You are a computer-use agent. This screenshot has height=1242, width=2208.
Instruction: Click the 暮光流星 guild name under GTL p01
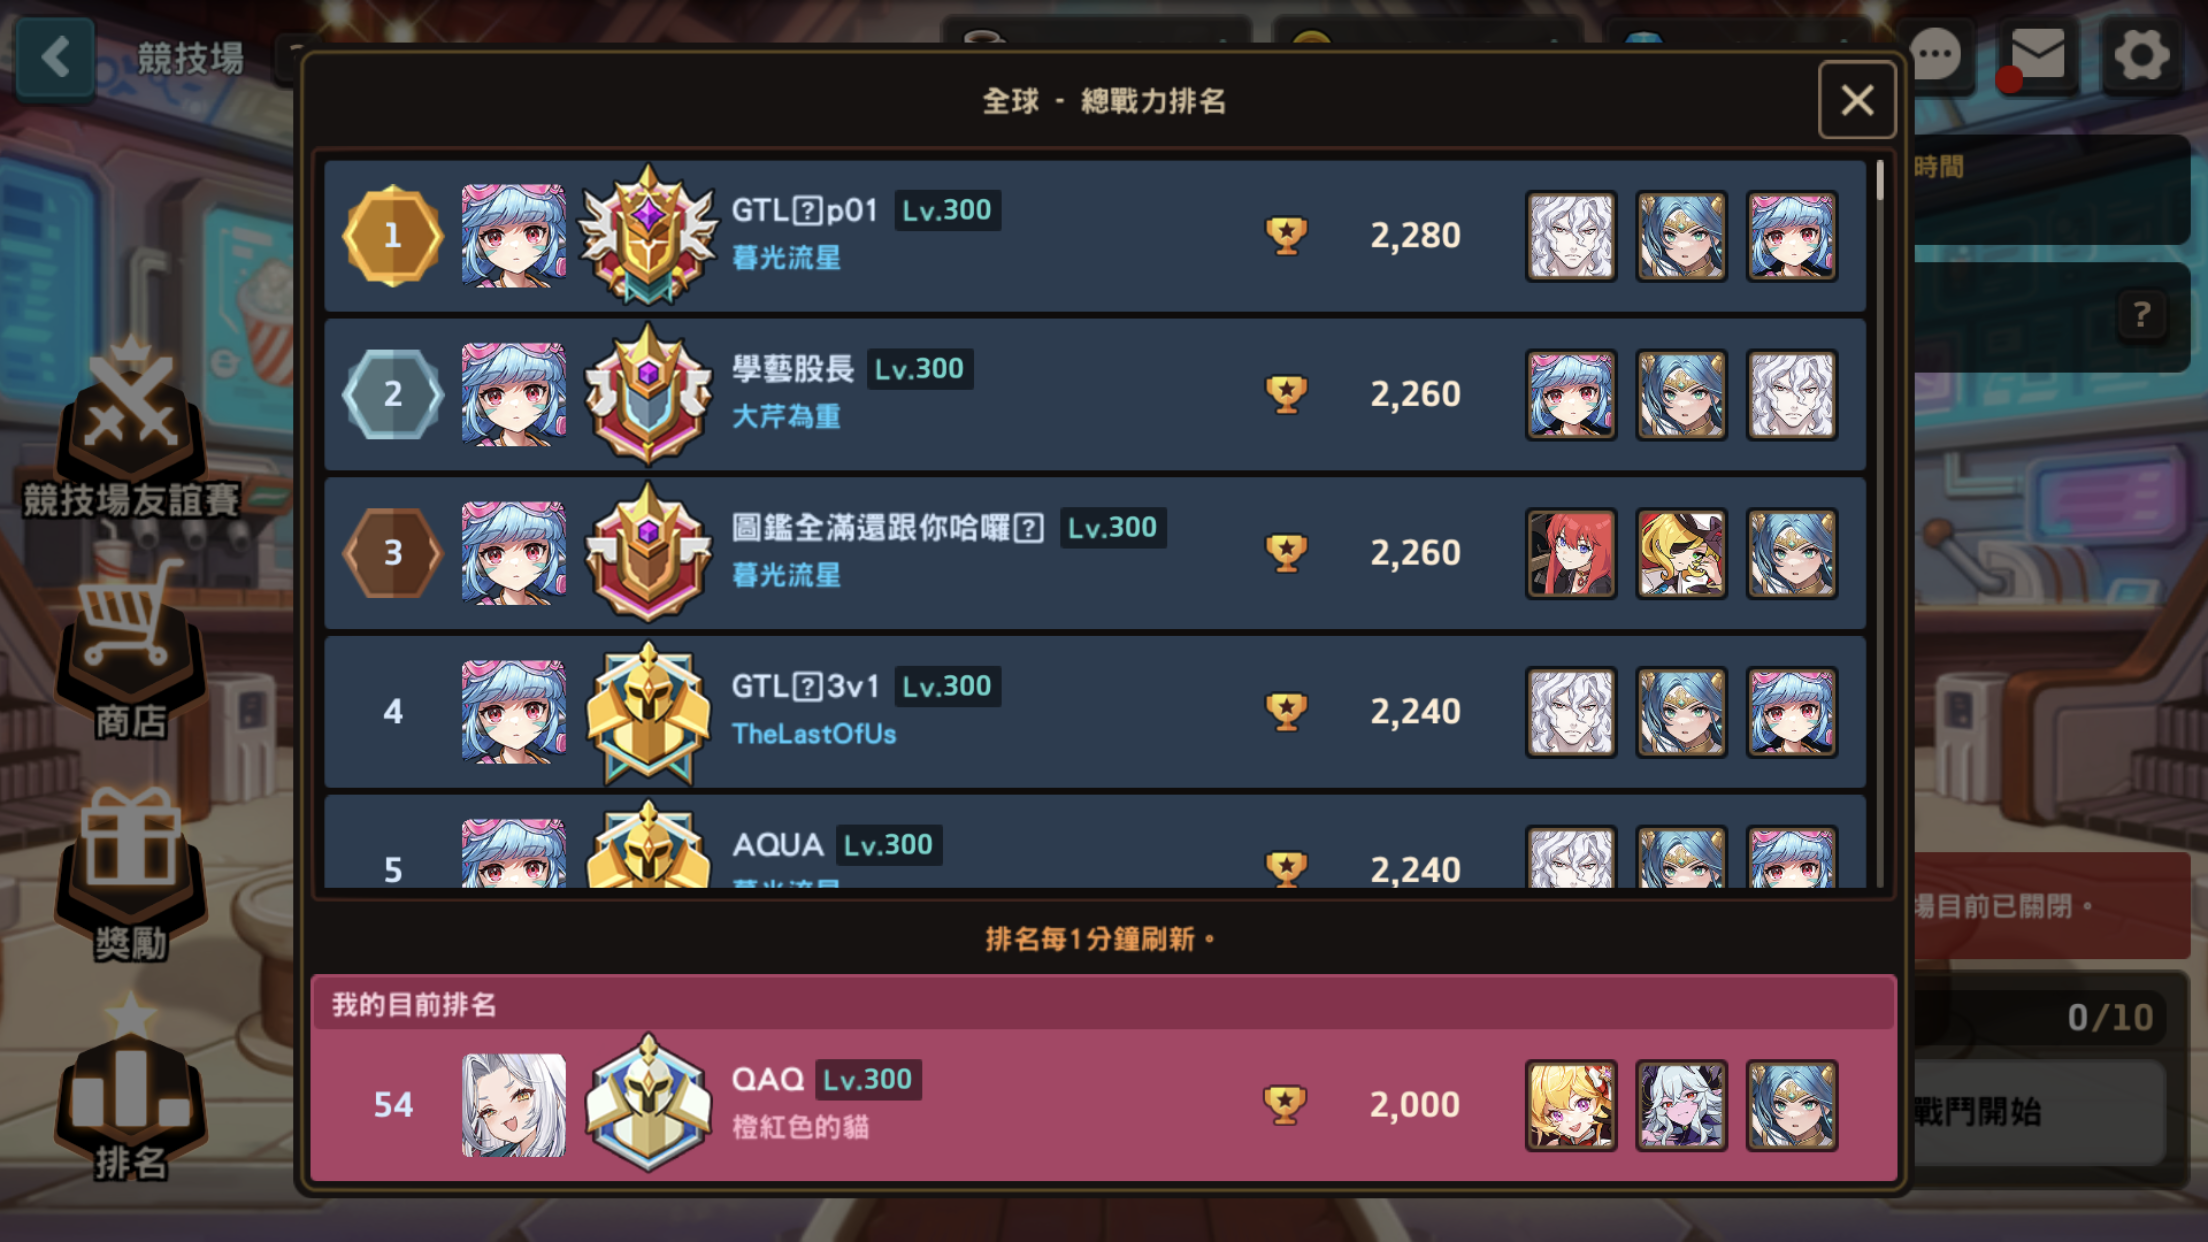[786, 258]
